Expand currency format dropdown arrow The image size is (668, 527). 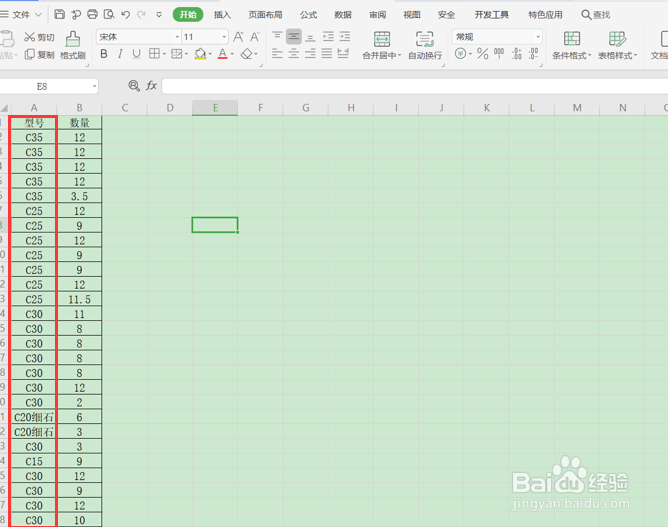[x=470, y=54]
